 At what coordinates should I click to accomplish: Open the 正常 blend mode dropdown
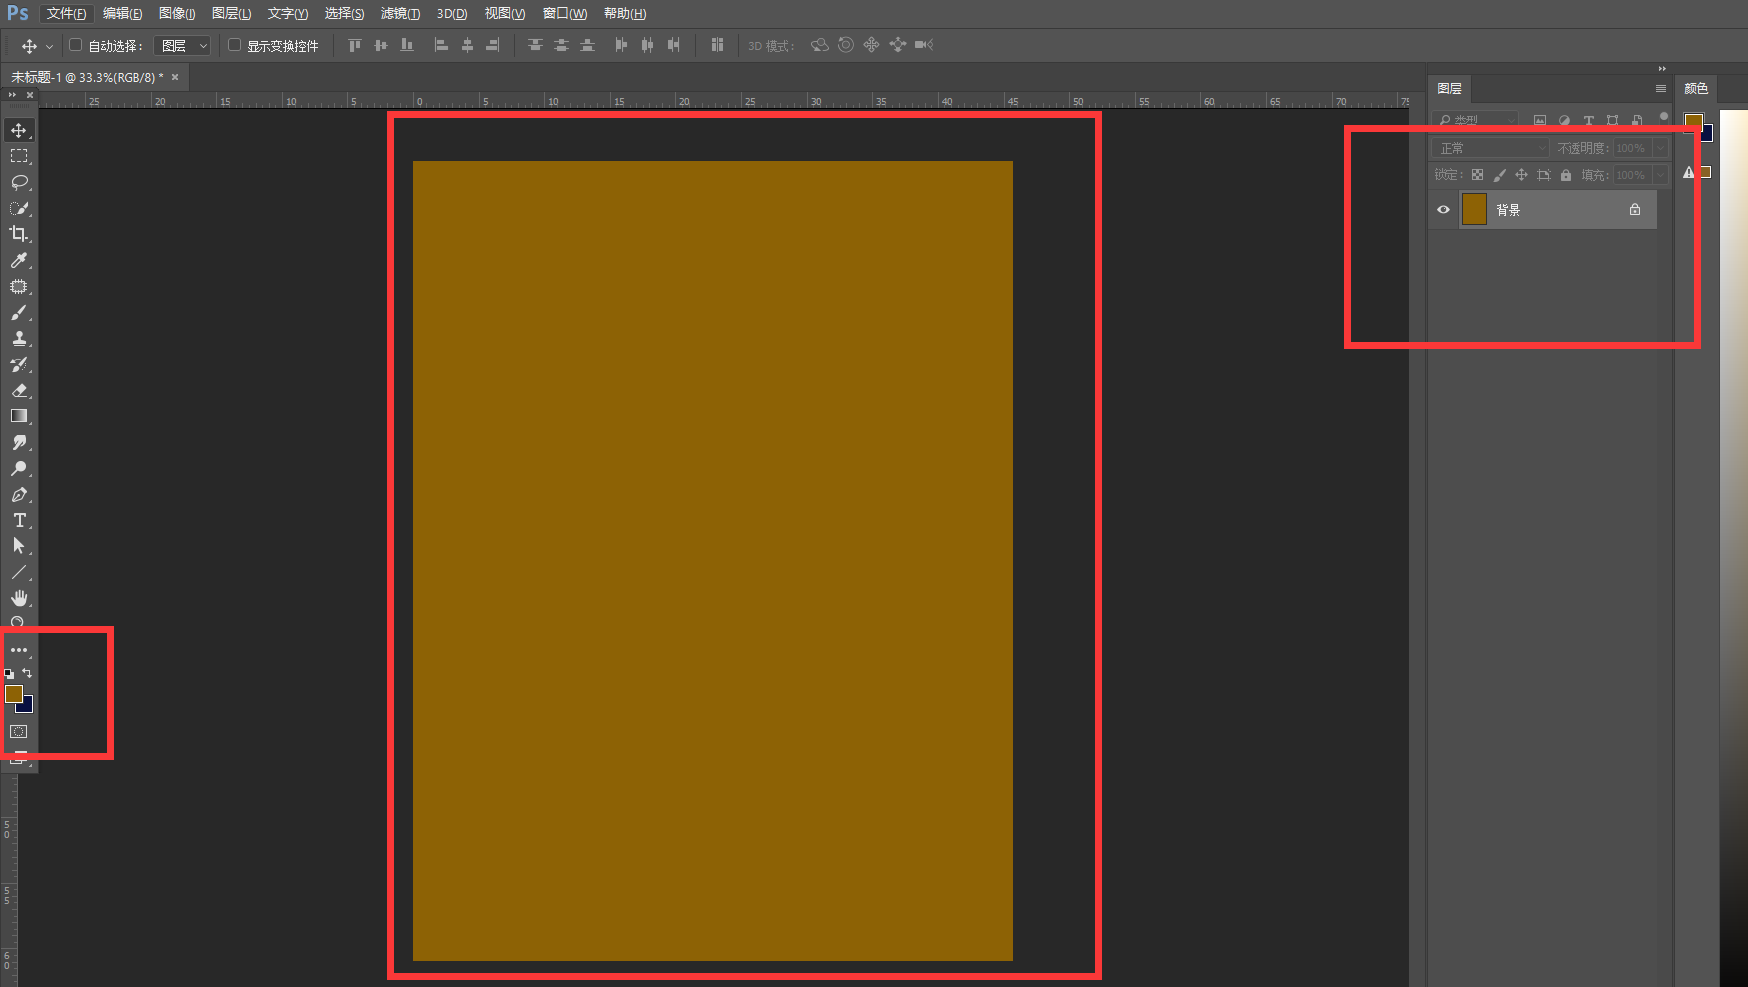pos(1490,148)
